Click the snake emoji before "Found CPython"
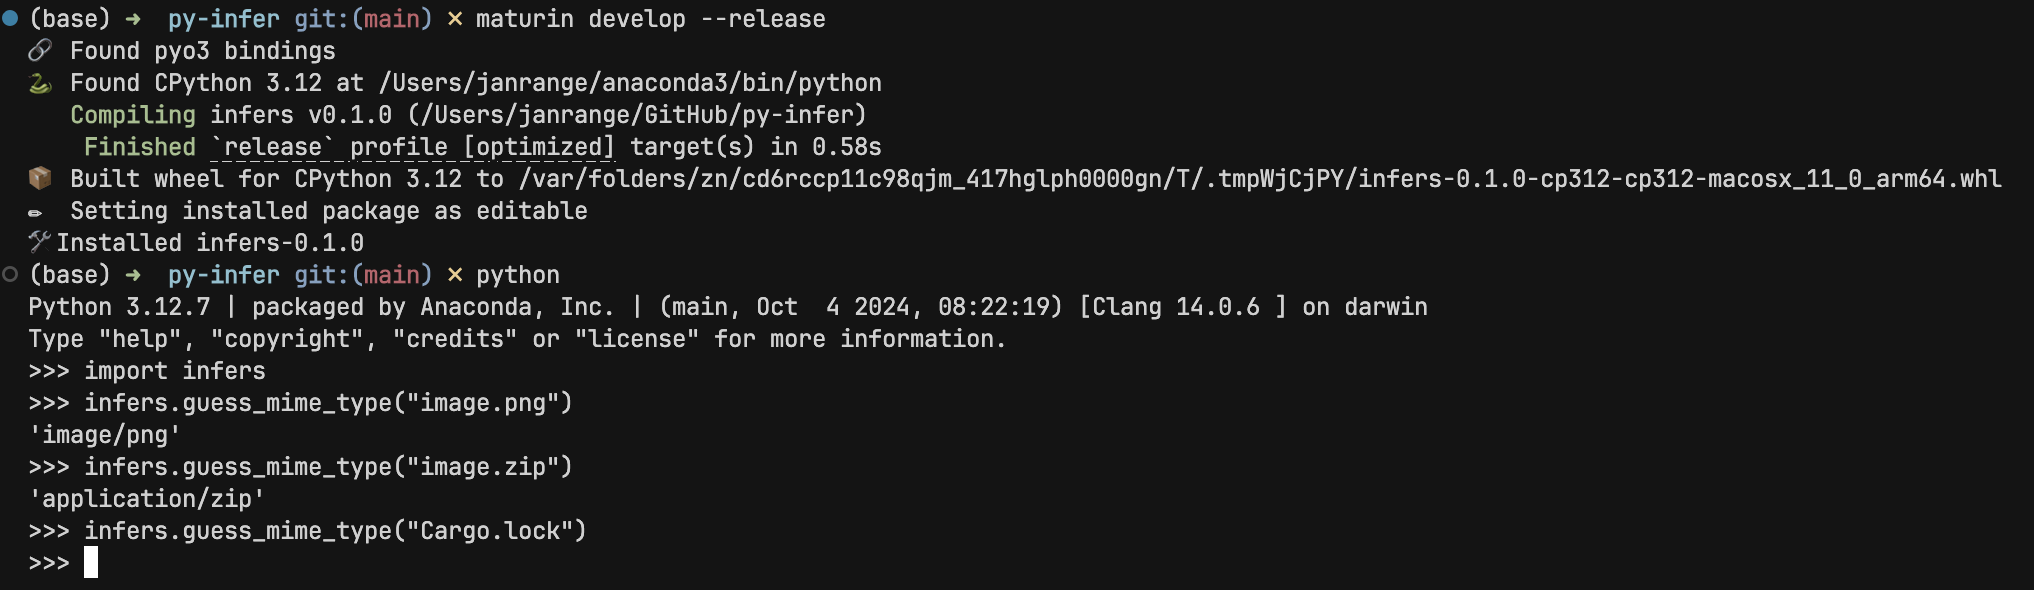 pos(40,83)
